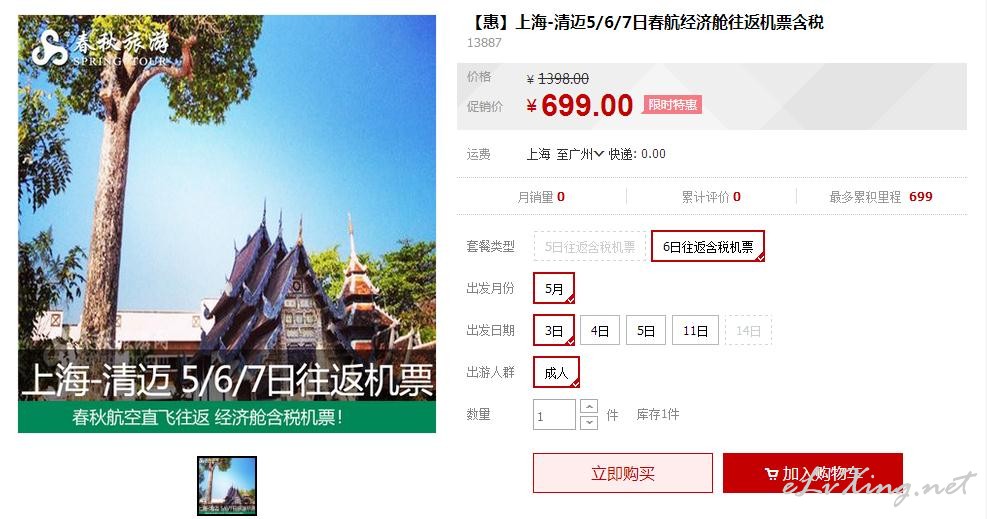987x519 pixels.
Task: Open the 至广州 destination dropdown
Action: [580, 154]
